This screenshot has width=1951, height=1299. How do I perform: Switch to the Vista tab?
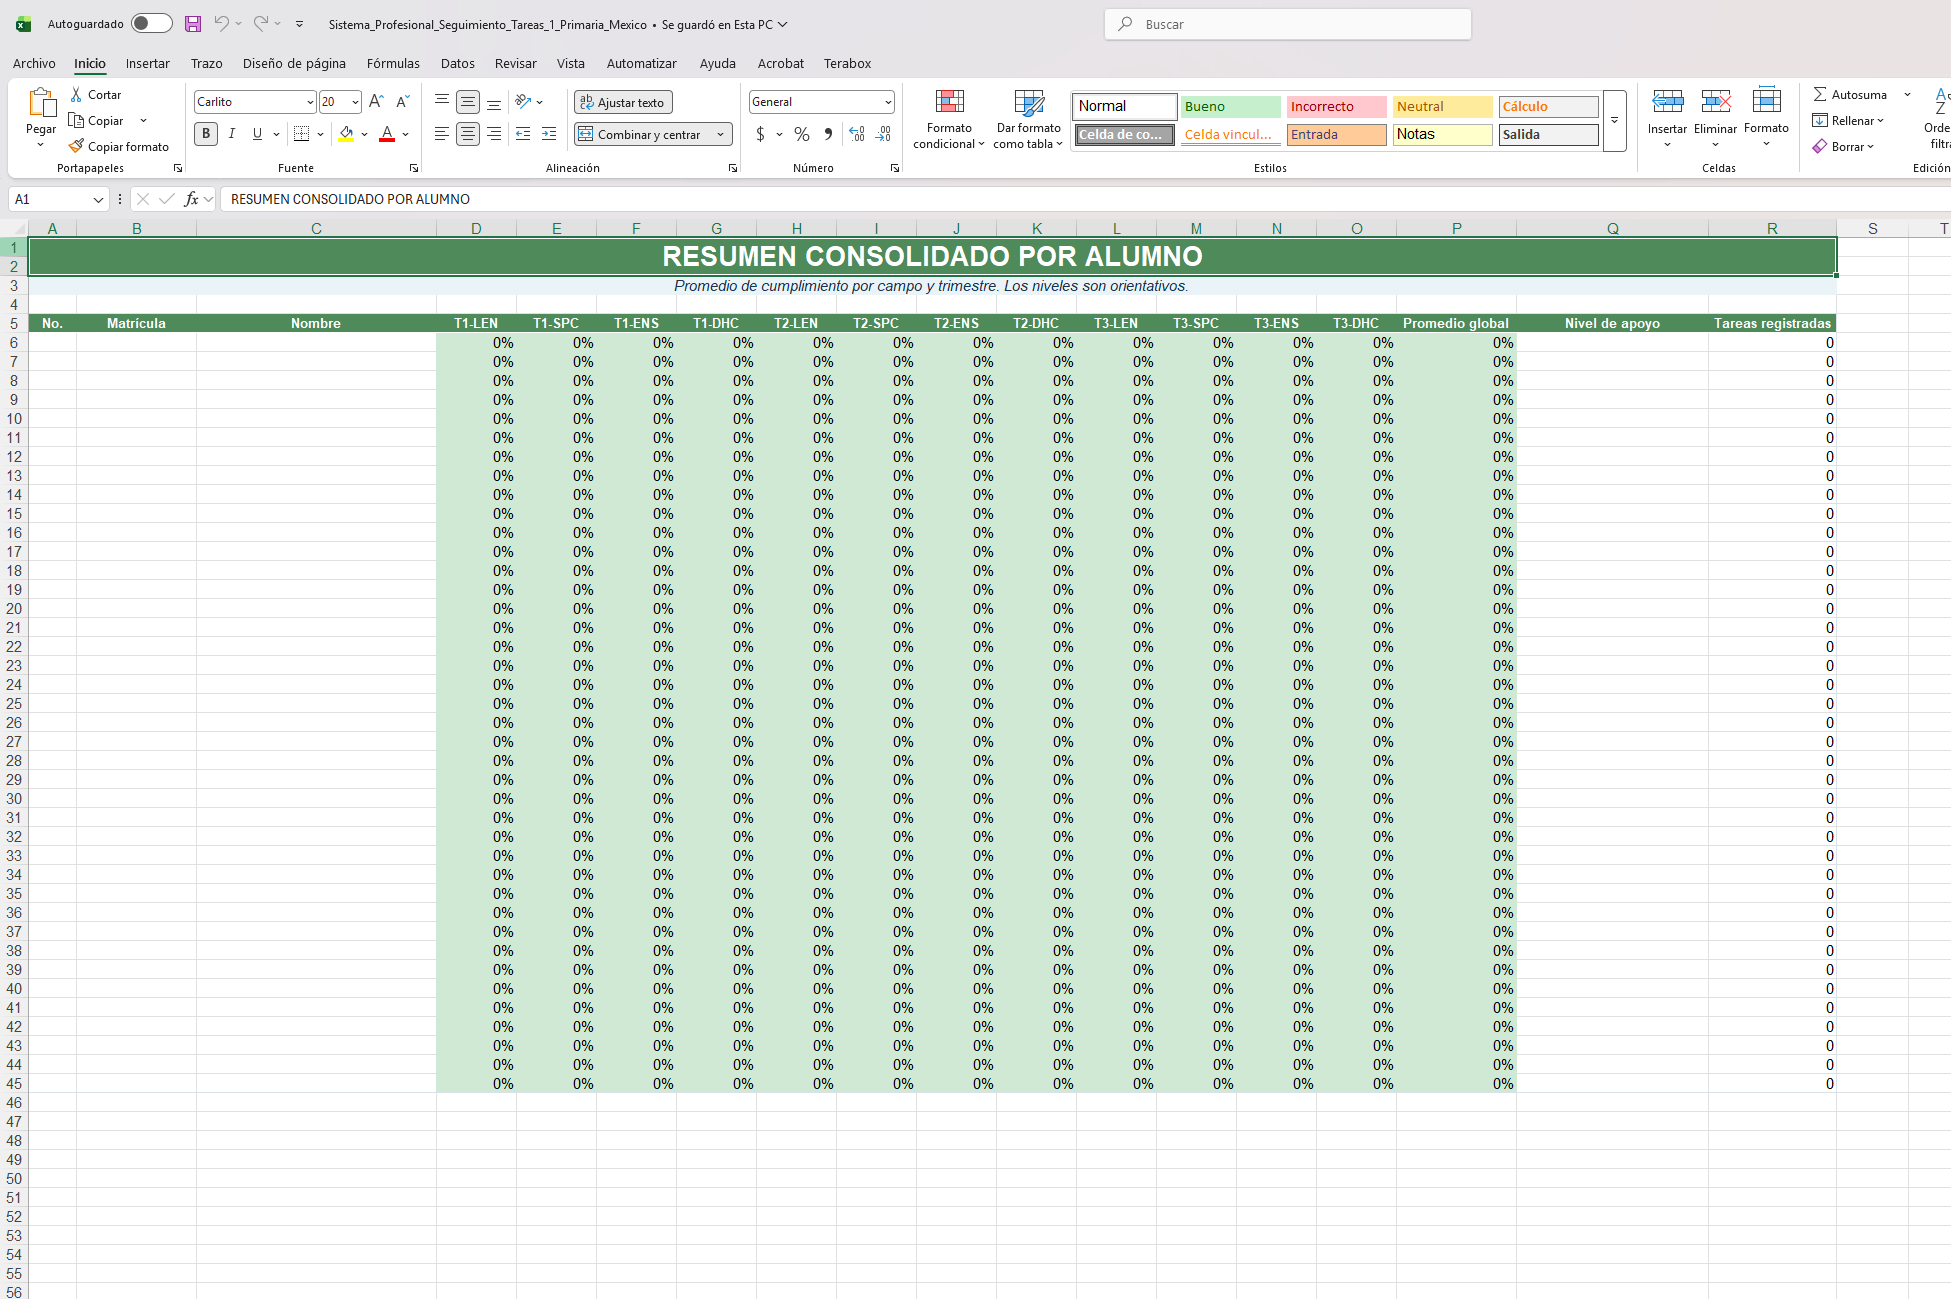pyautogui.click(x=571, y=63)
